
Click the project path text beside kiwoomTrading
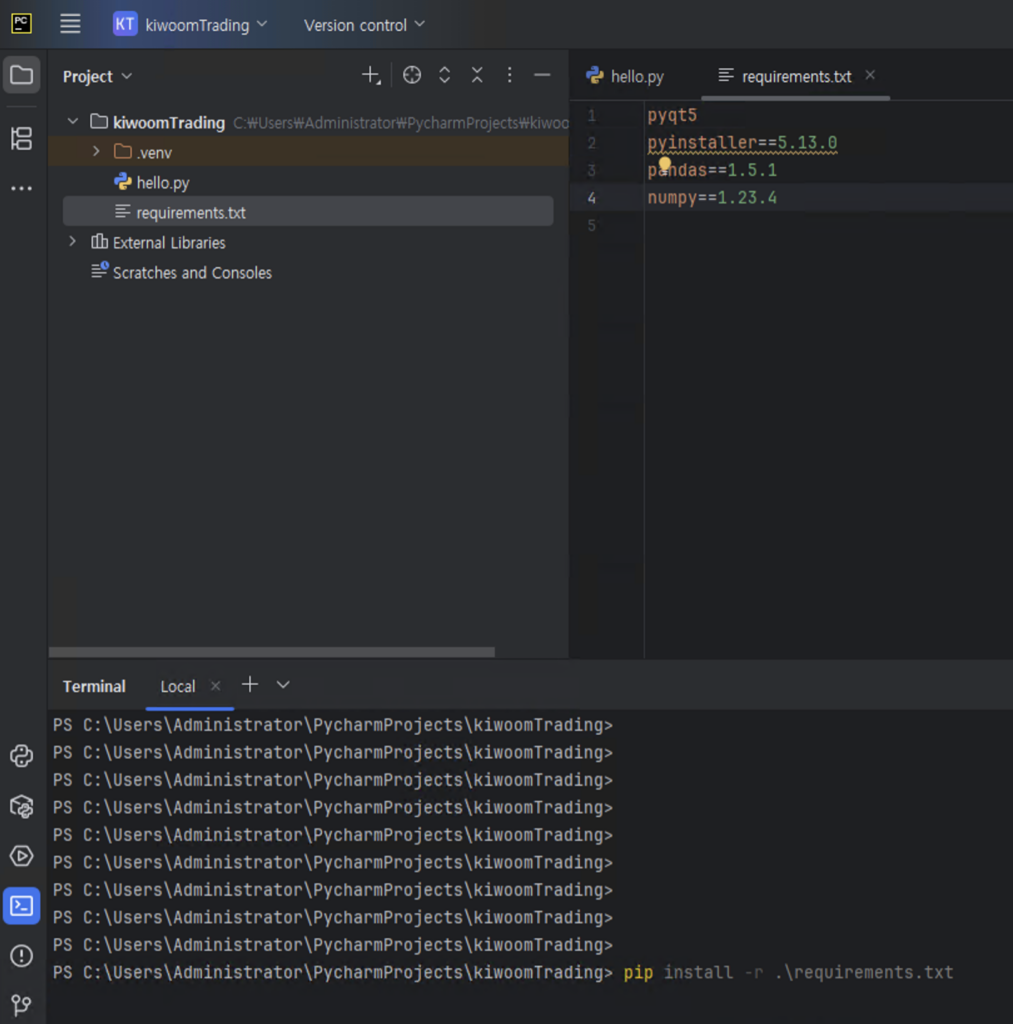point(400,123)
